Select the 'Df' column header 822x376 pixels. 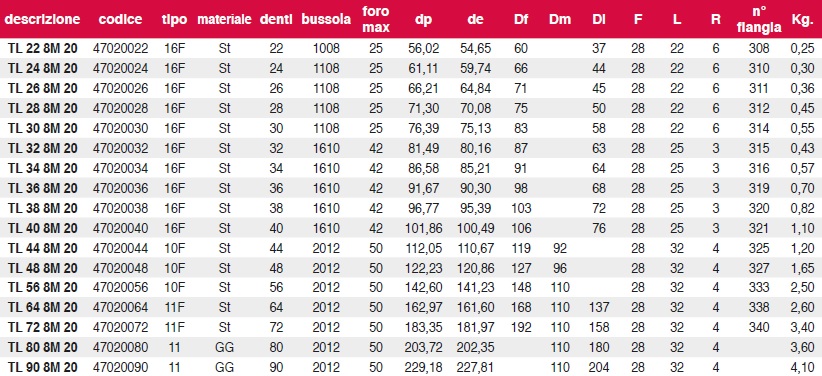(x=521, y=20)
